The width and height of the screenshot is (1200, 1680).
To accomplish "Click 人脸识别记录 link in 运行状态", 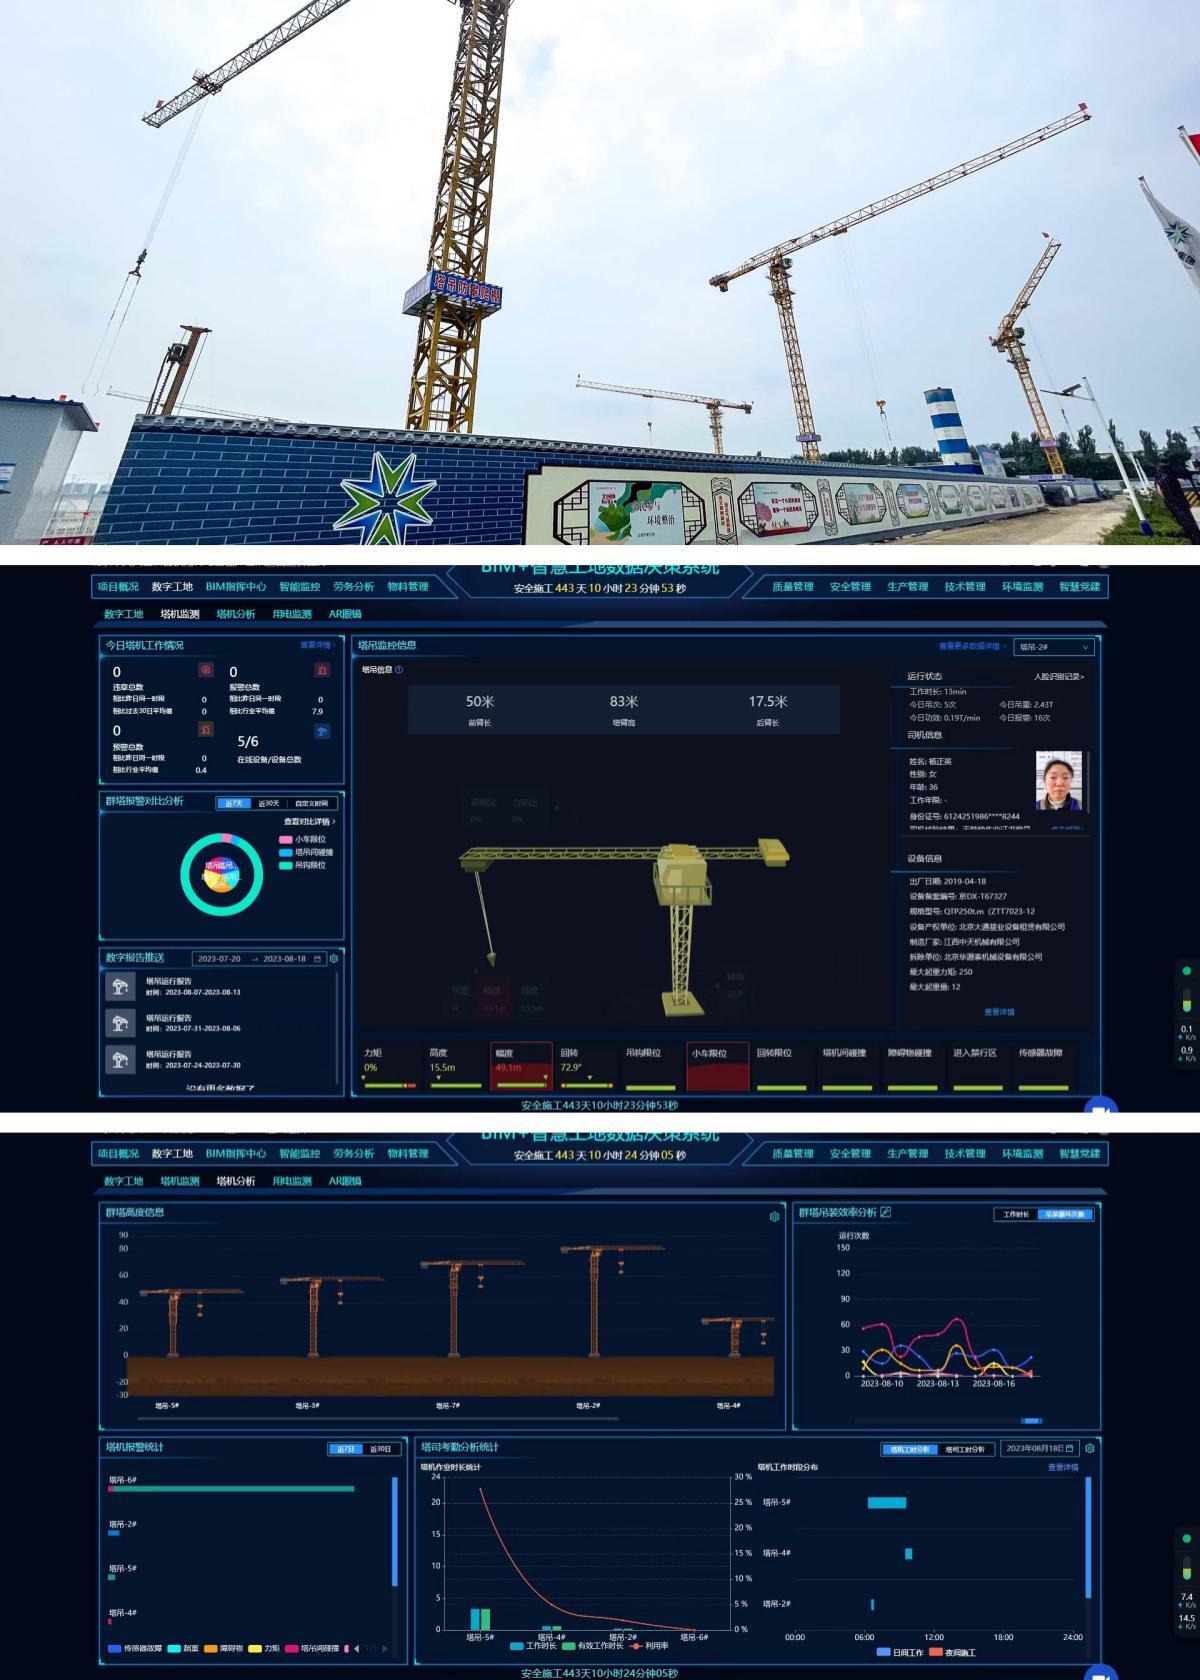I will pos(1058,677).
